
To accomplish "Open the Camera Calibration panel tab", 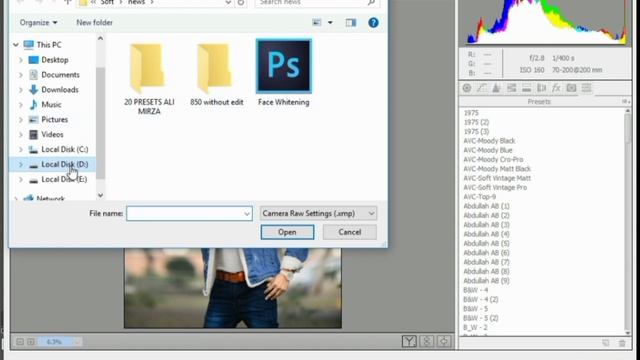I will (x=571, y=88).
